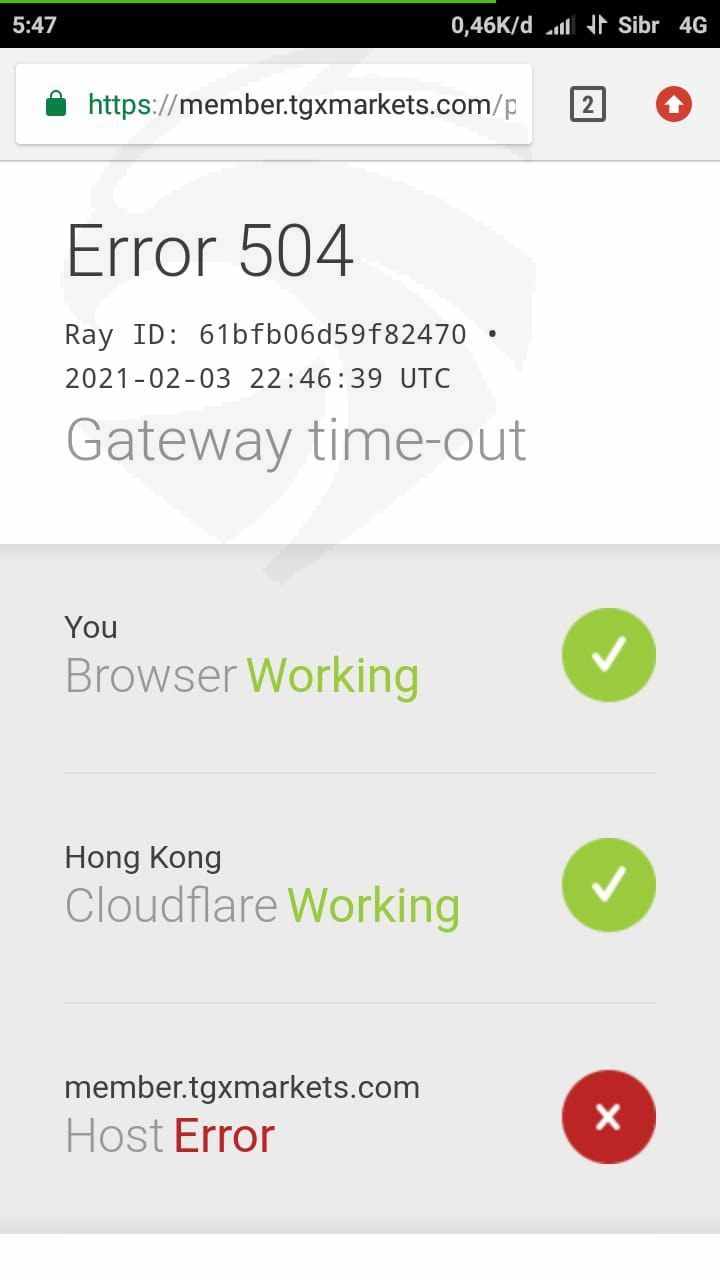Tap the data transfer arrows status icon

click(597, 25)
